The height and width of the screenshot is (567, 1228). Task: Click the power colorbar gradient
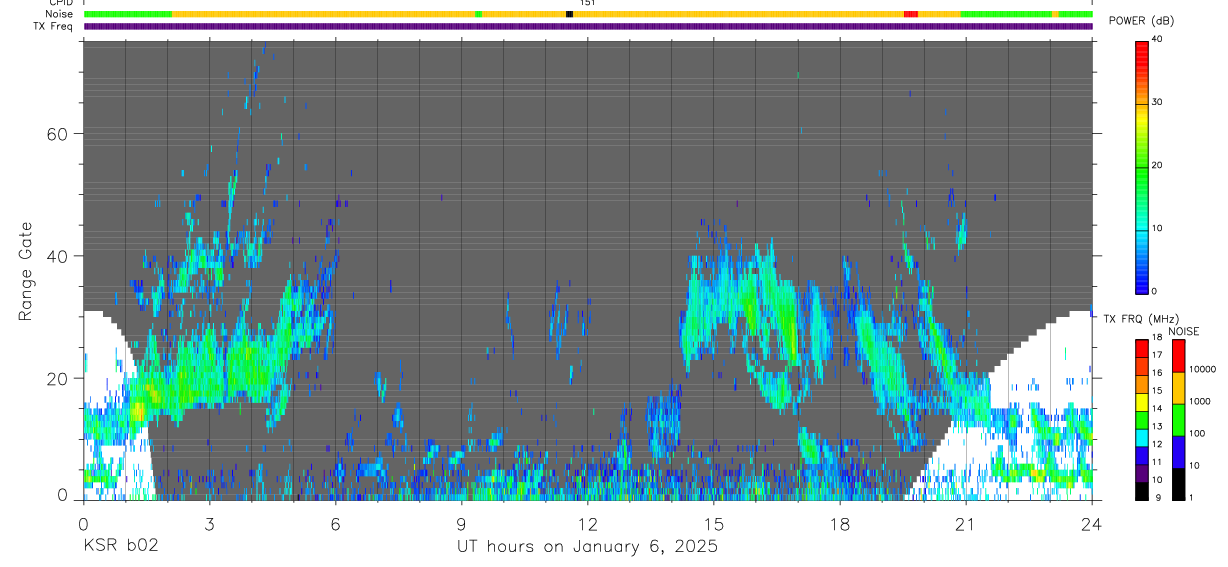click(x=1141, y=166)
